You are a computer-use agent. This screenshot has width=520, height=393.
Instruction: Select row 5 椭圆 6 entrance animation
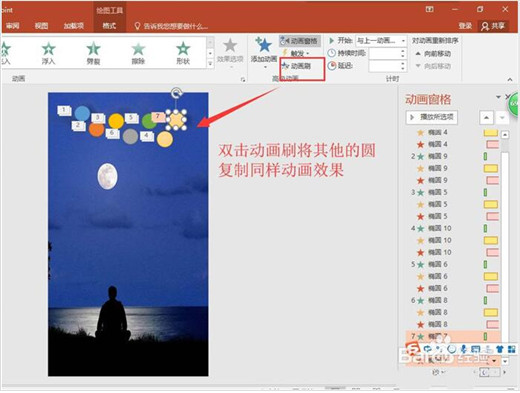pos(454,264)
